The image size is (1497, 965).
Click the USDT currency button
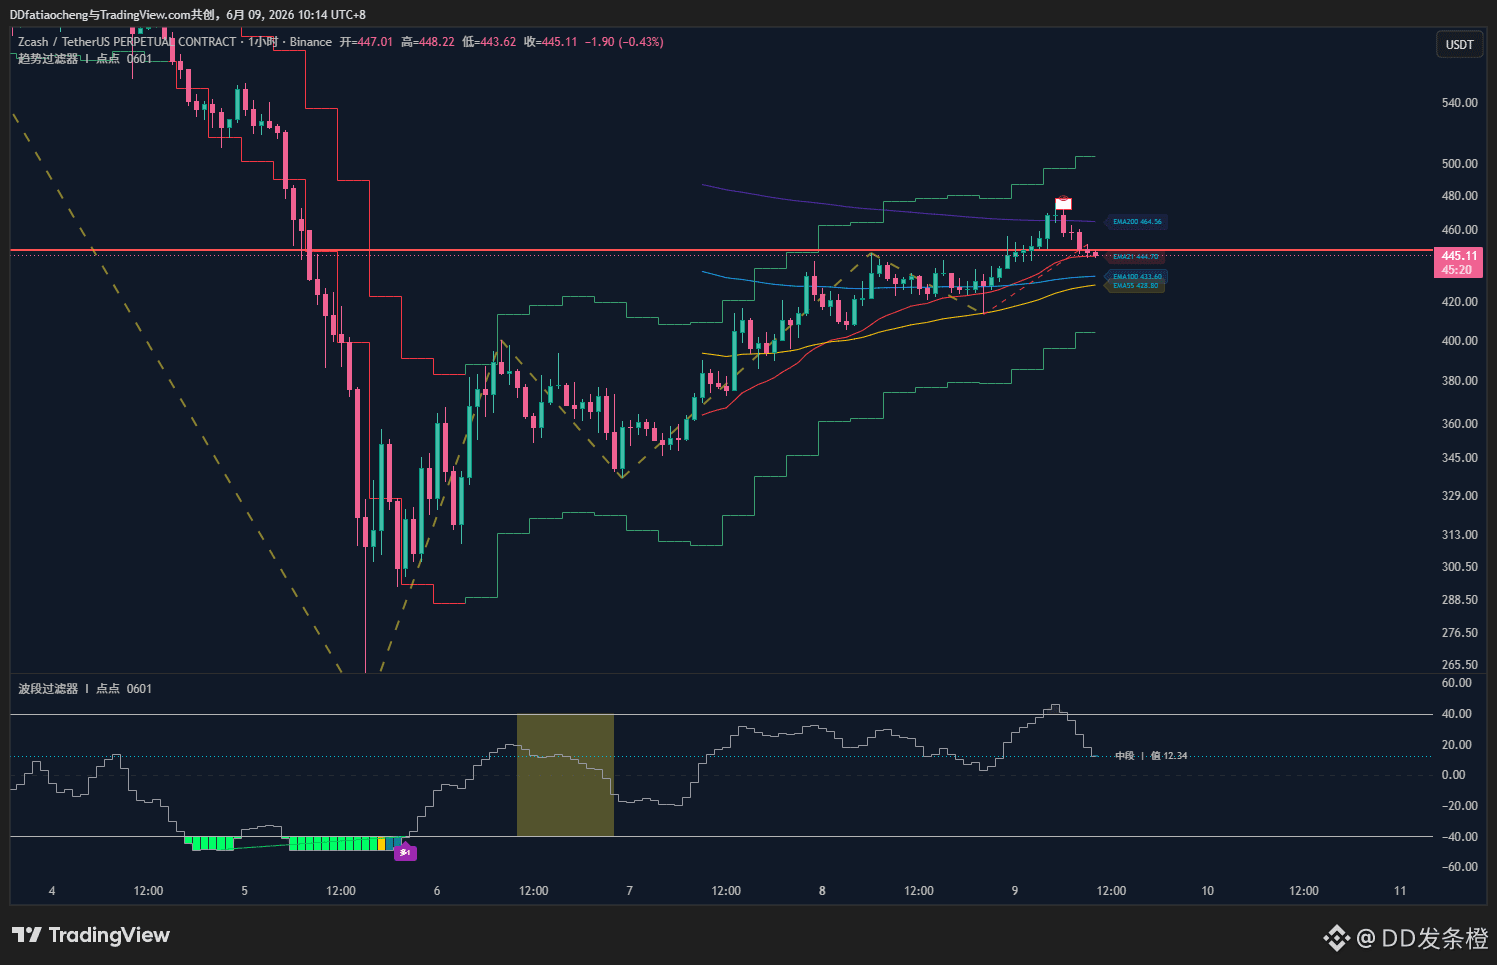[1459, 44]
